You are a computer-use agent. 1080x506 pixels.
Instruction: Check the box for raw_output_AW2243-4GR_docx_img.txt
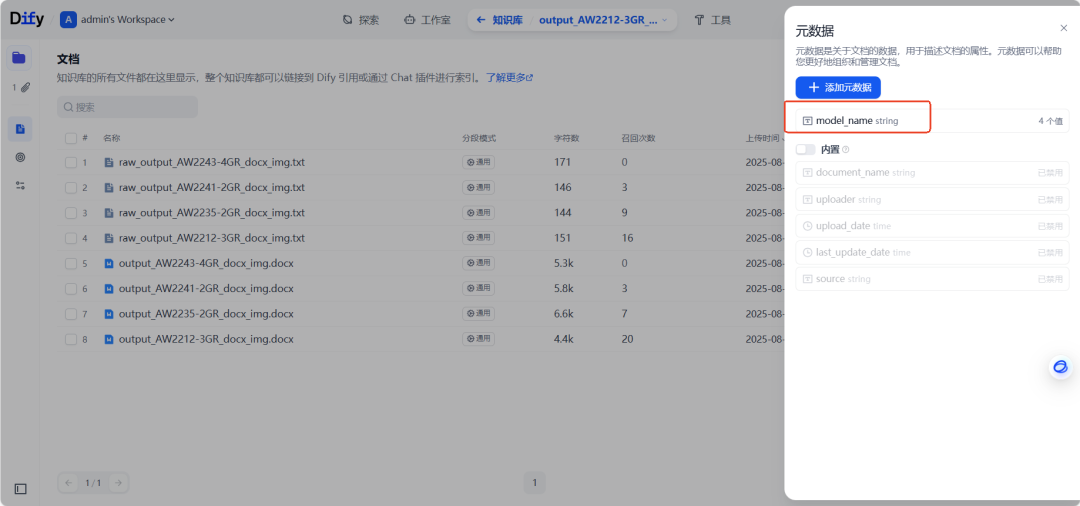click(x=71, y=162)
